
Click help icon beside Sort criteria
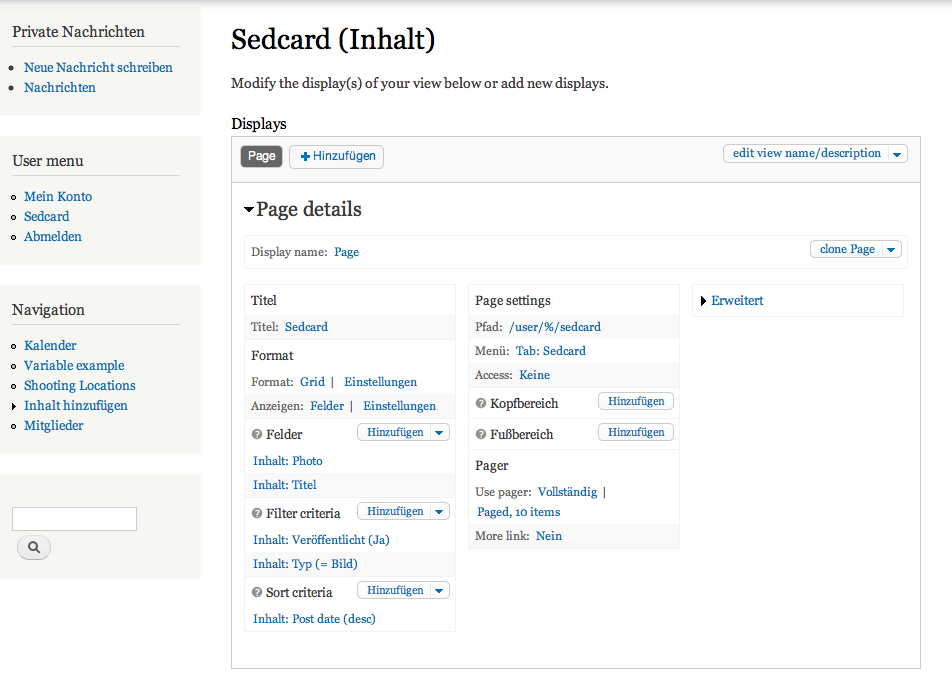257,593
